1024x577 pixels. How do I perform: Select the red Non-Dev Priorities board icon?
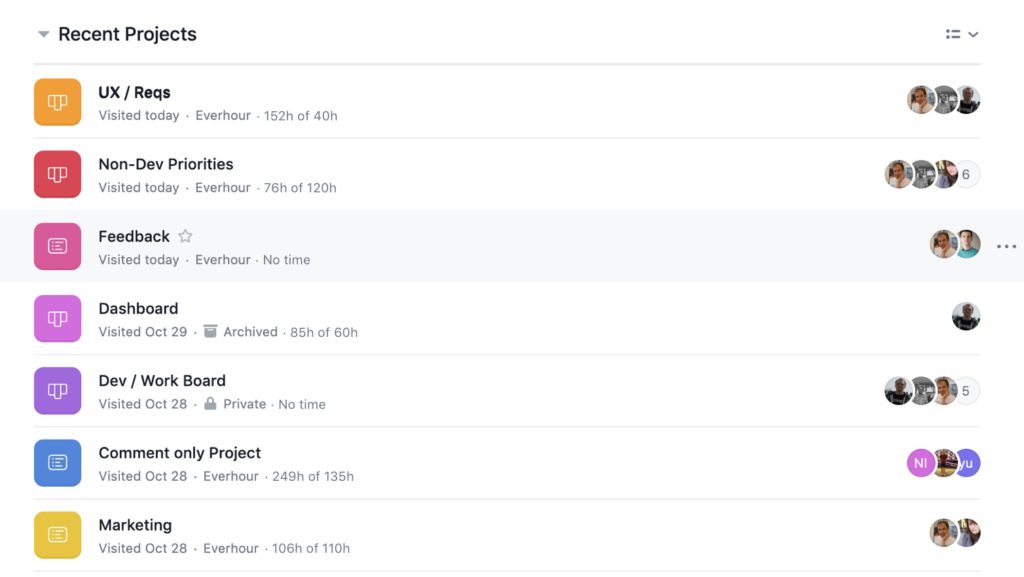(57, 174)
